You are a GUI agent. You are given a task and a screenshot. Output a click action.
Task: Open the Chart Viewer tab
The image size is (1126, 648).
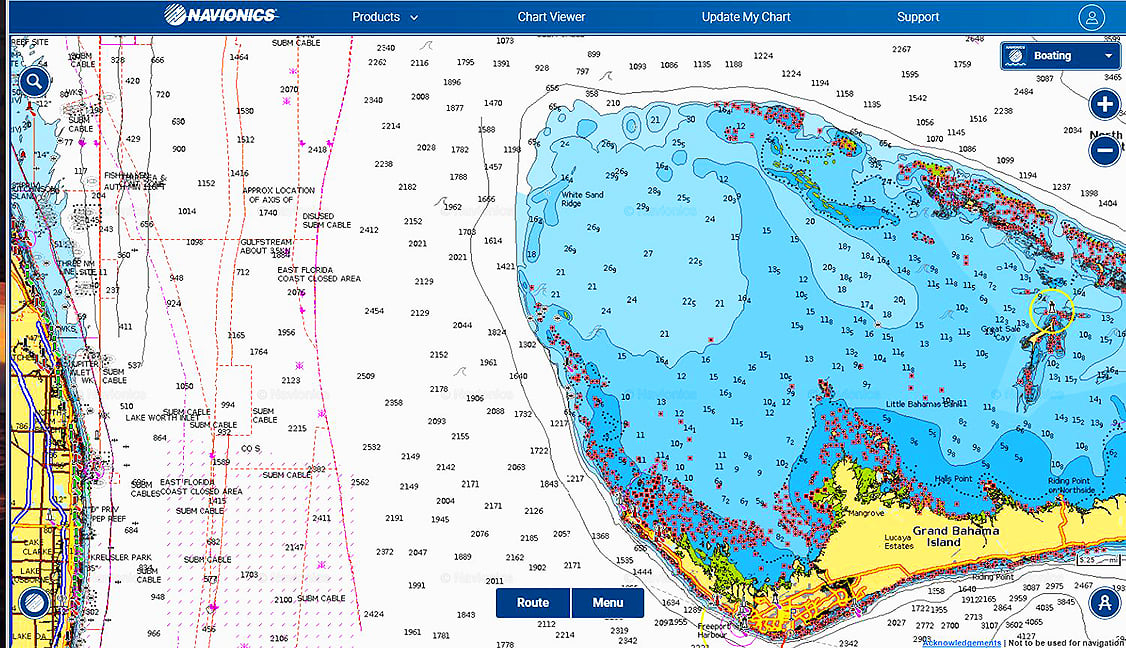tap(551, 17)
